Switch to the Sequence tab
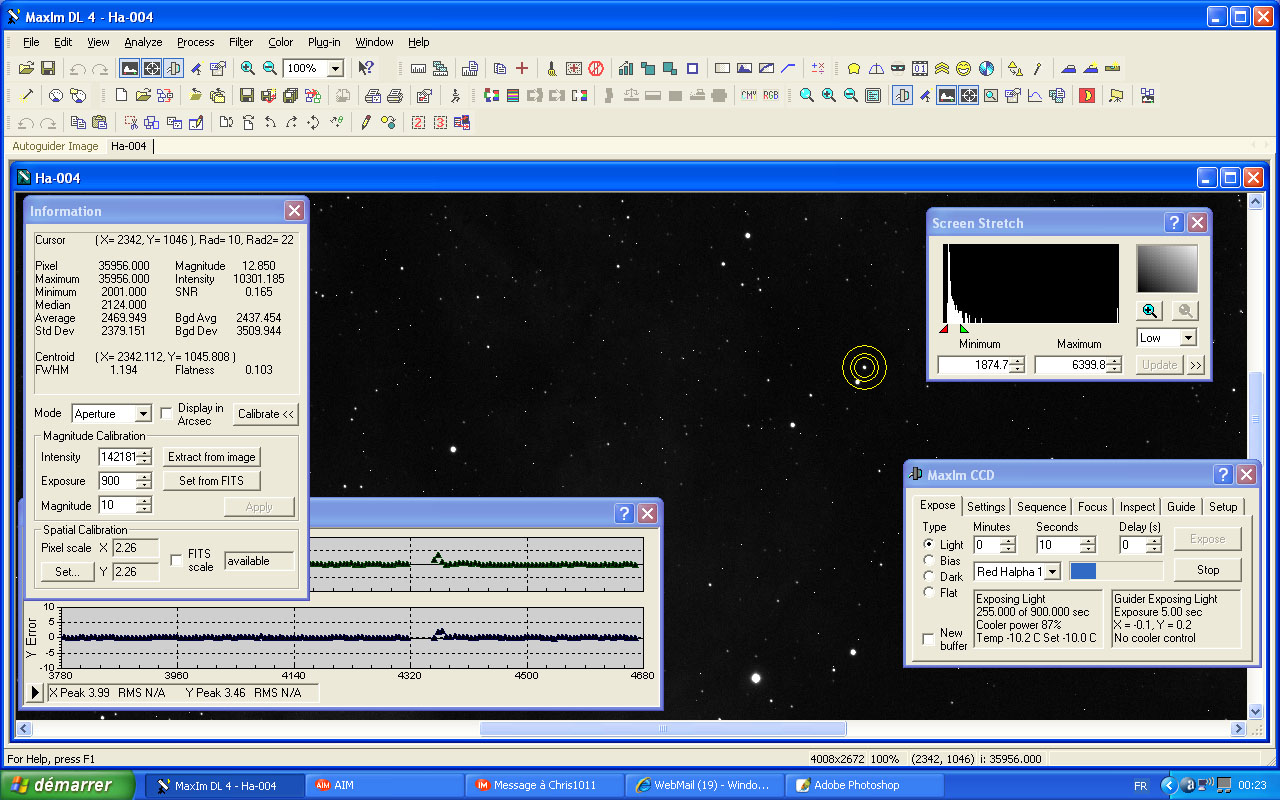This screenshot has width=1280, height=800. tap(1041, 507)
